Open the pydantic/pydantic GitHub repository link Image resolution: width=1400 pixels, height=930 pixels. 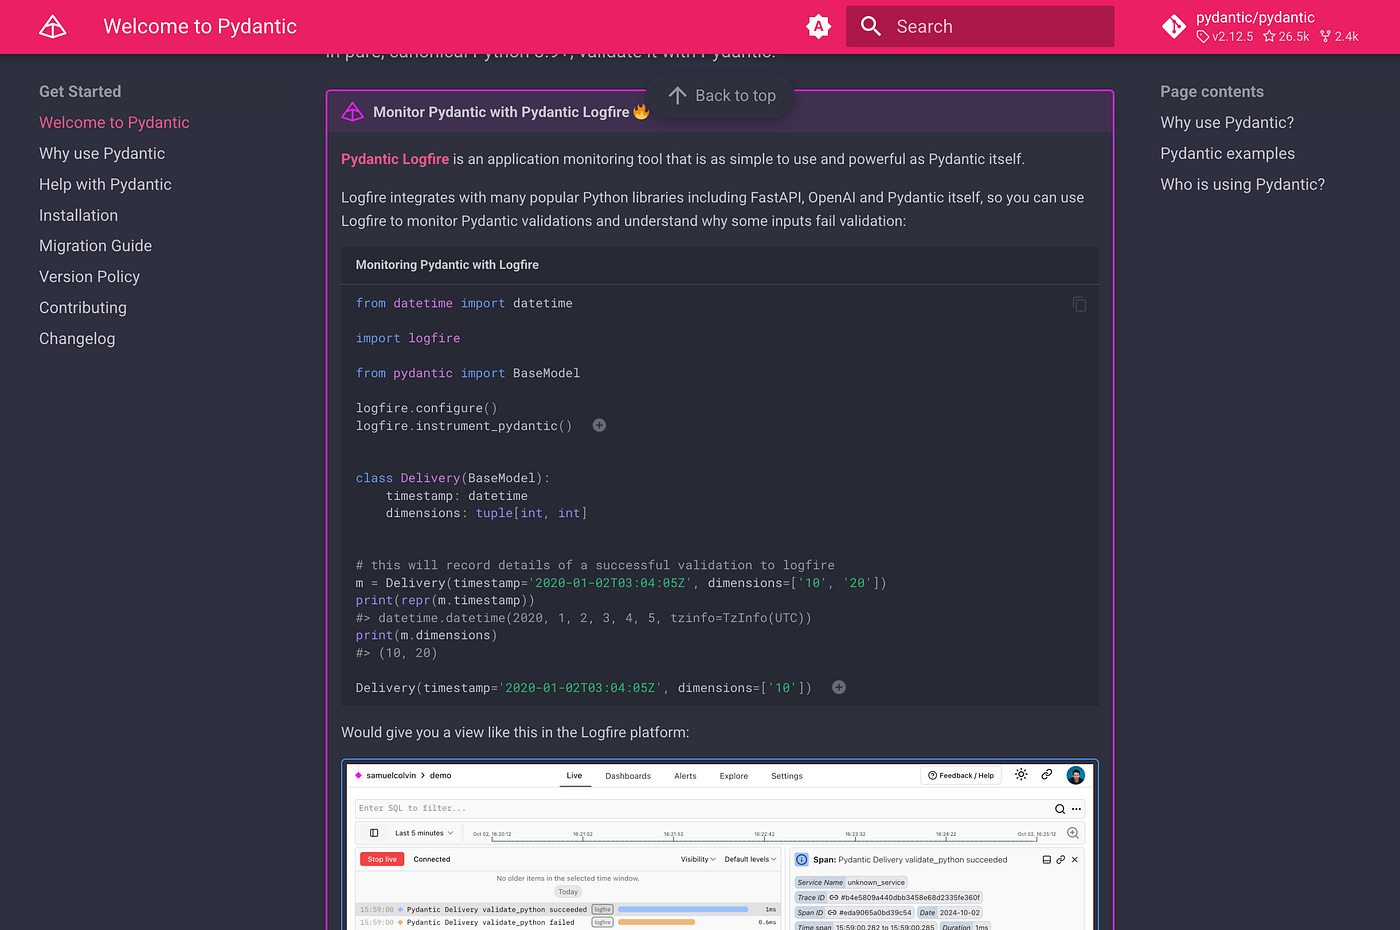click(1260, 27)
